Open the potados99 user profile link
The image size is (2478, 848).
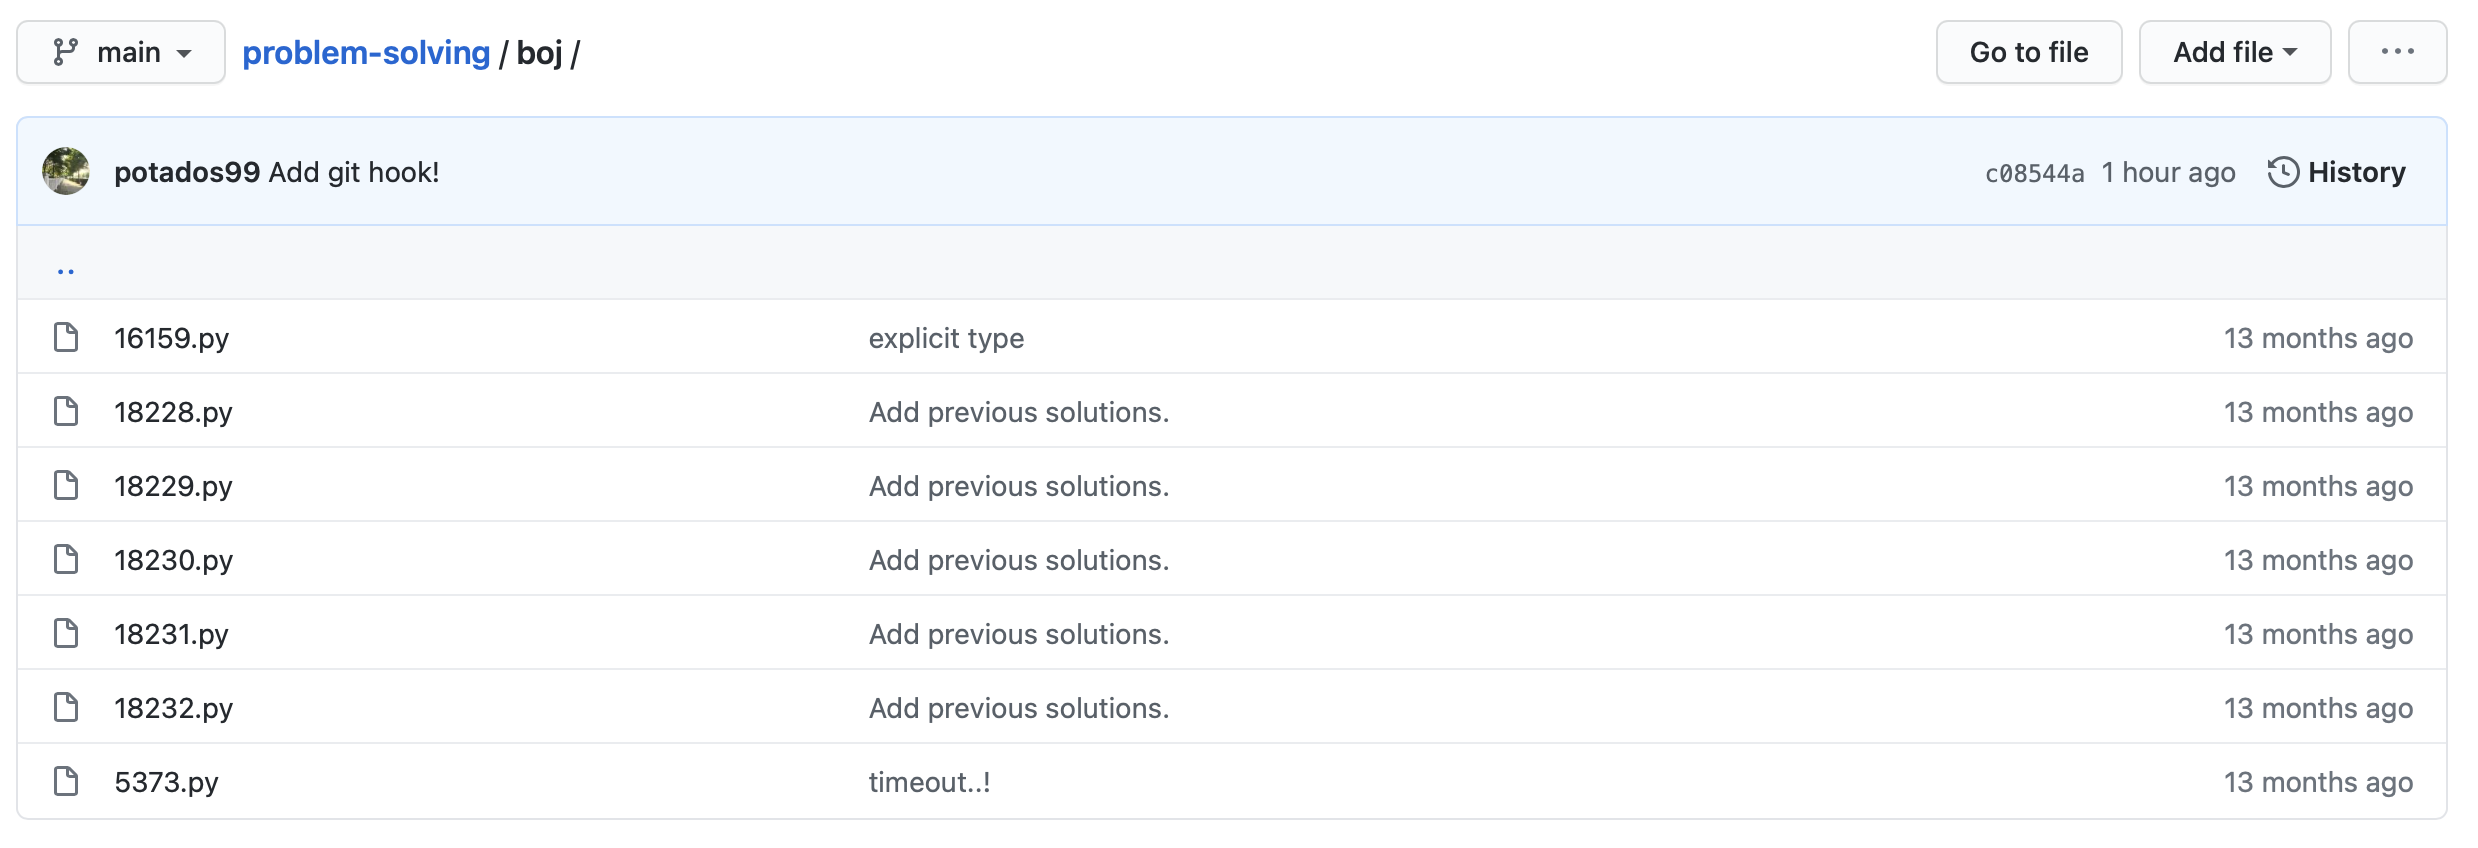click(187, 172)
